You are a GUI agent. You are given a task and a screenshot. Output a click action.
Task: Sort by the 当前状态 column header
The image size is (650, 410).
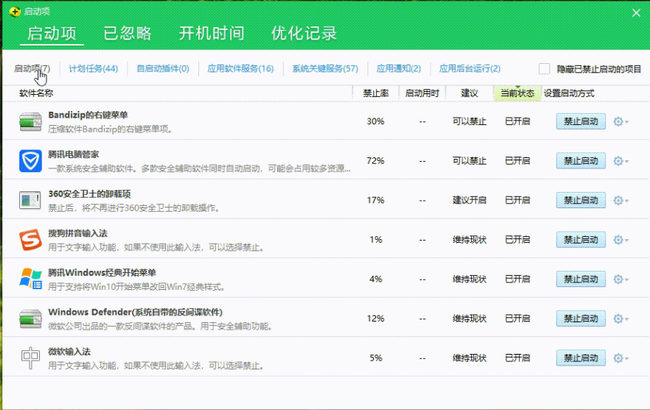[x=517, y=93]
